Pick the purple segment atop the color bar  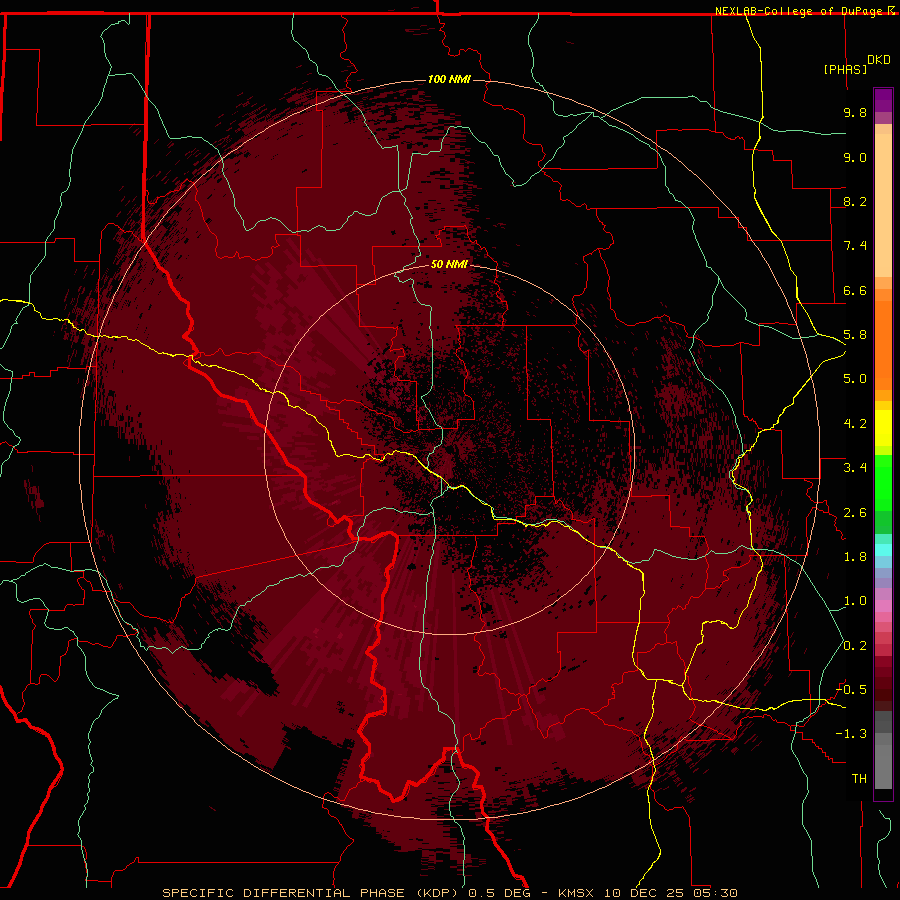(883, 100)
